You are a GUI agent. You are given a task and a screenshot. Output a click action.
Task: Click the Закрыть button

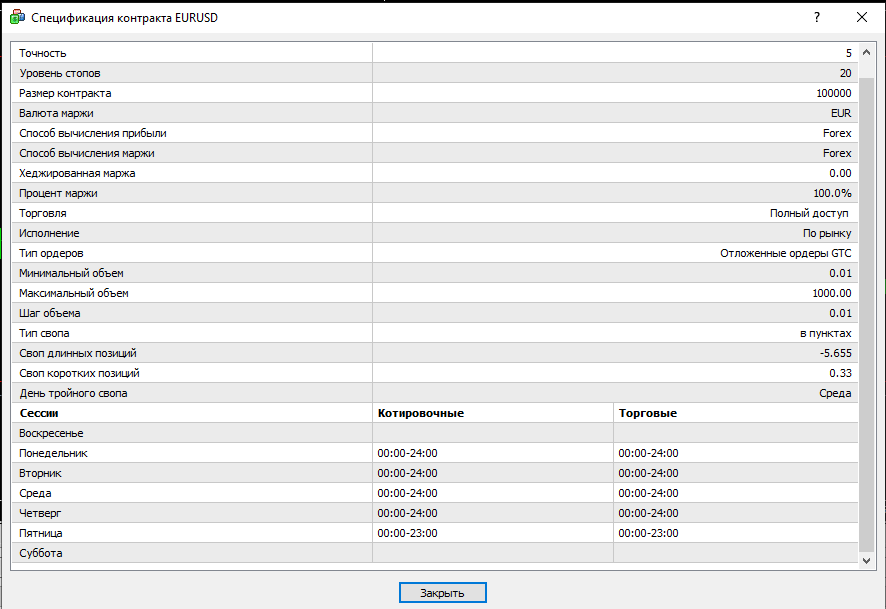[x=442, y=593]
